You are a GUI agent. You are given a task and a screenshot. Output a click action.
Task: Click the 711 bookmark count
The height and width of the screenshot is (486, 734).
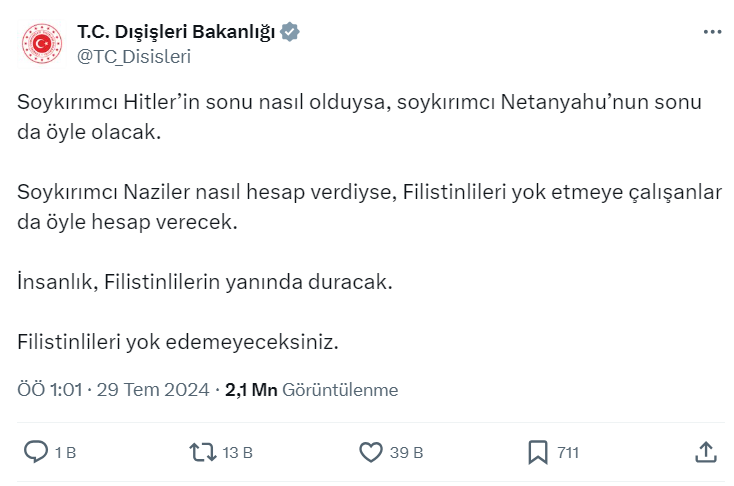[x=568, y=453]
